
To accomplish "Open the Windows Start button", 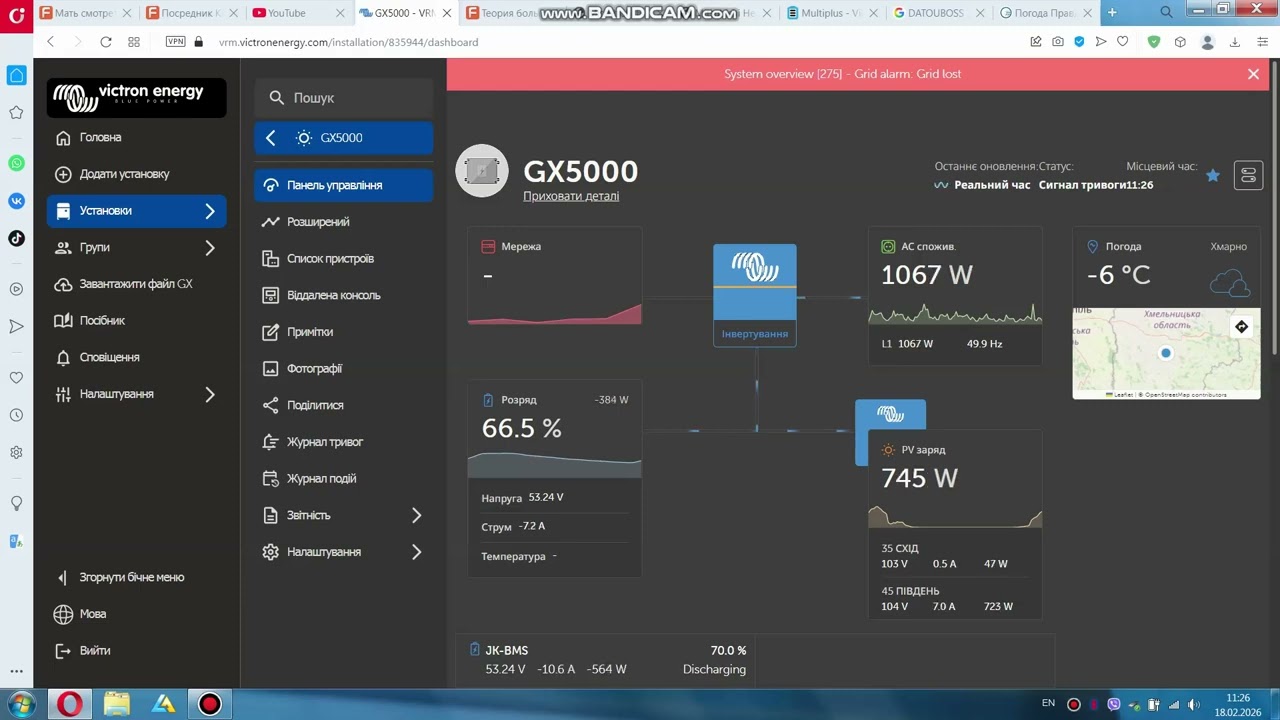I will 21,704.
